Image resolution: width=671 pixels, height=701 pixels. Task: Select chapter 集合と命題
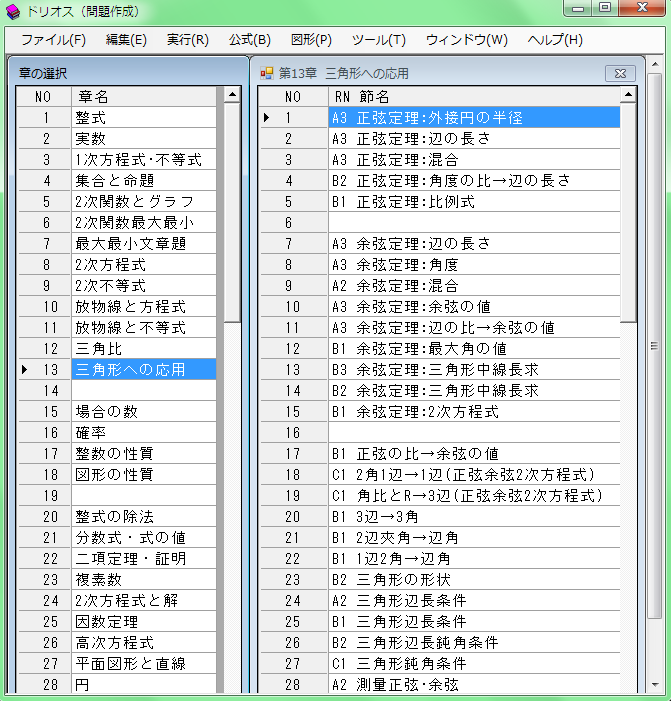pos(143,181)
